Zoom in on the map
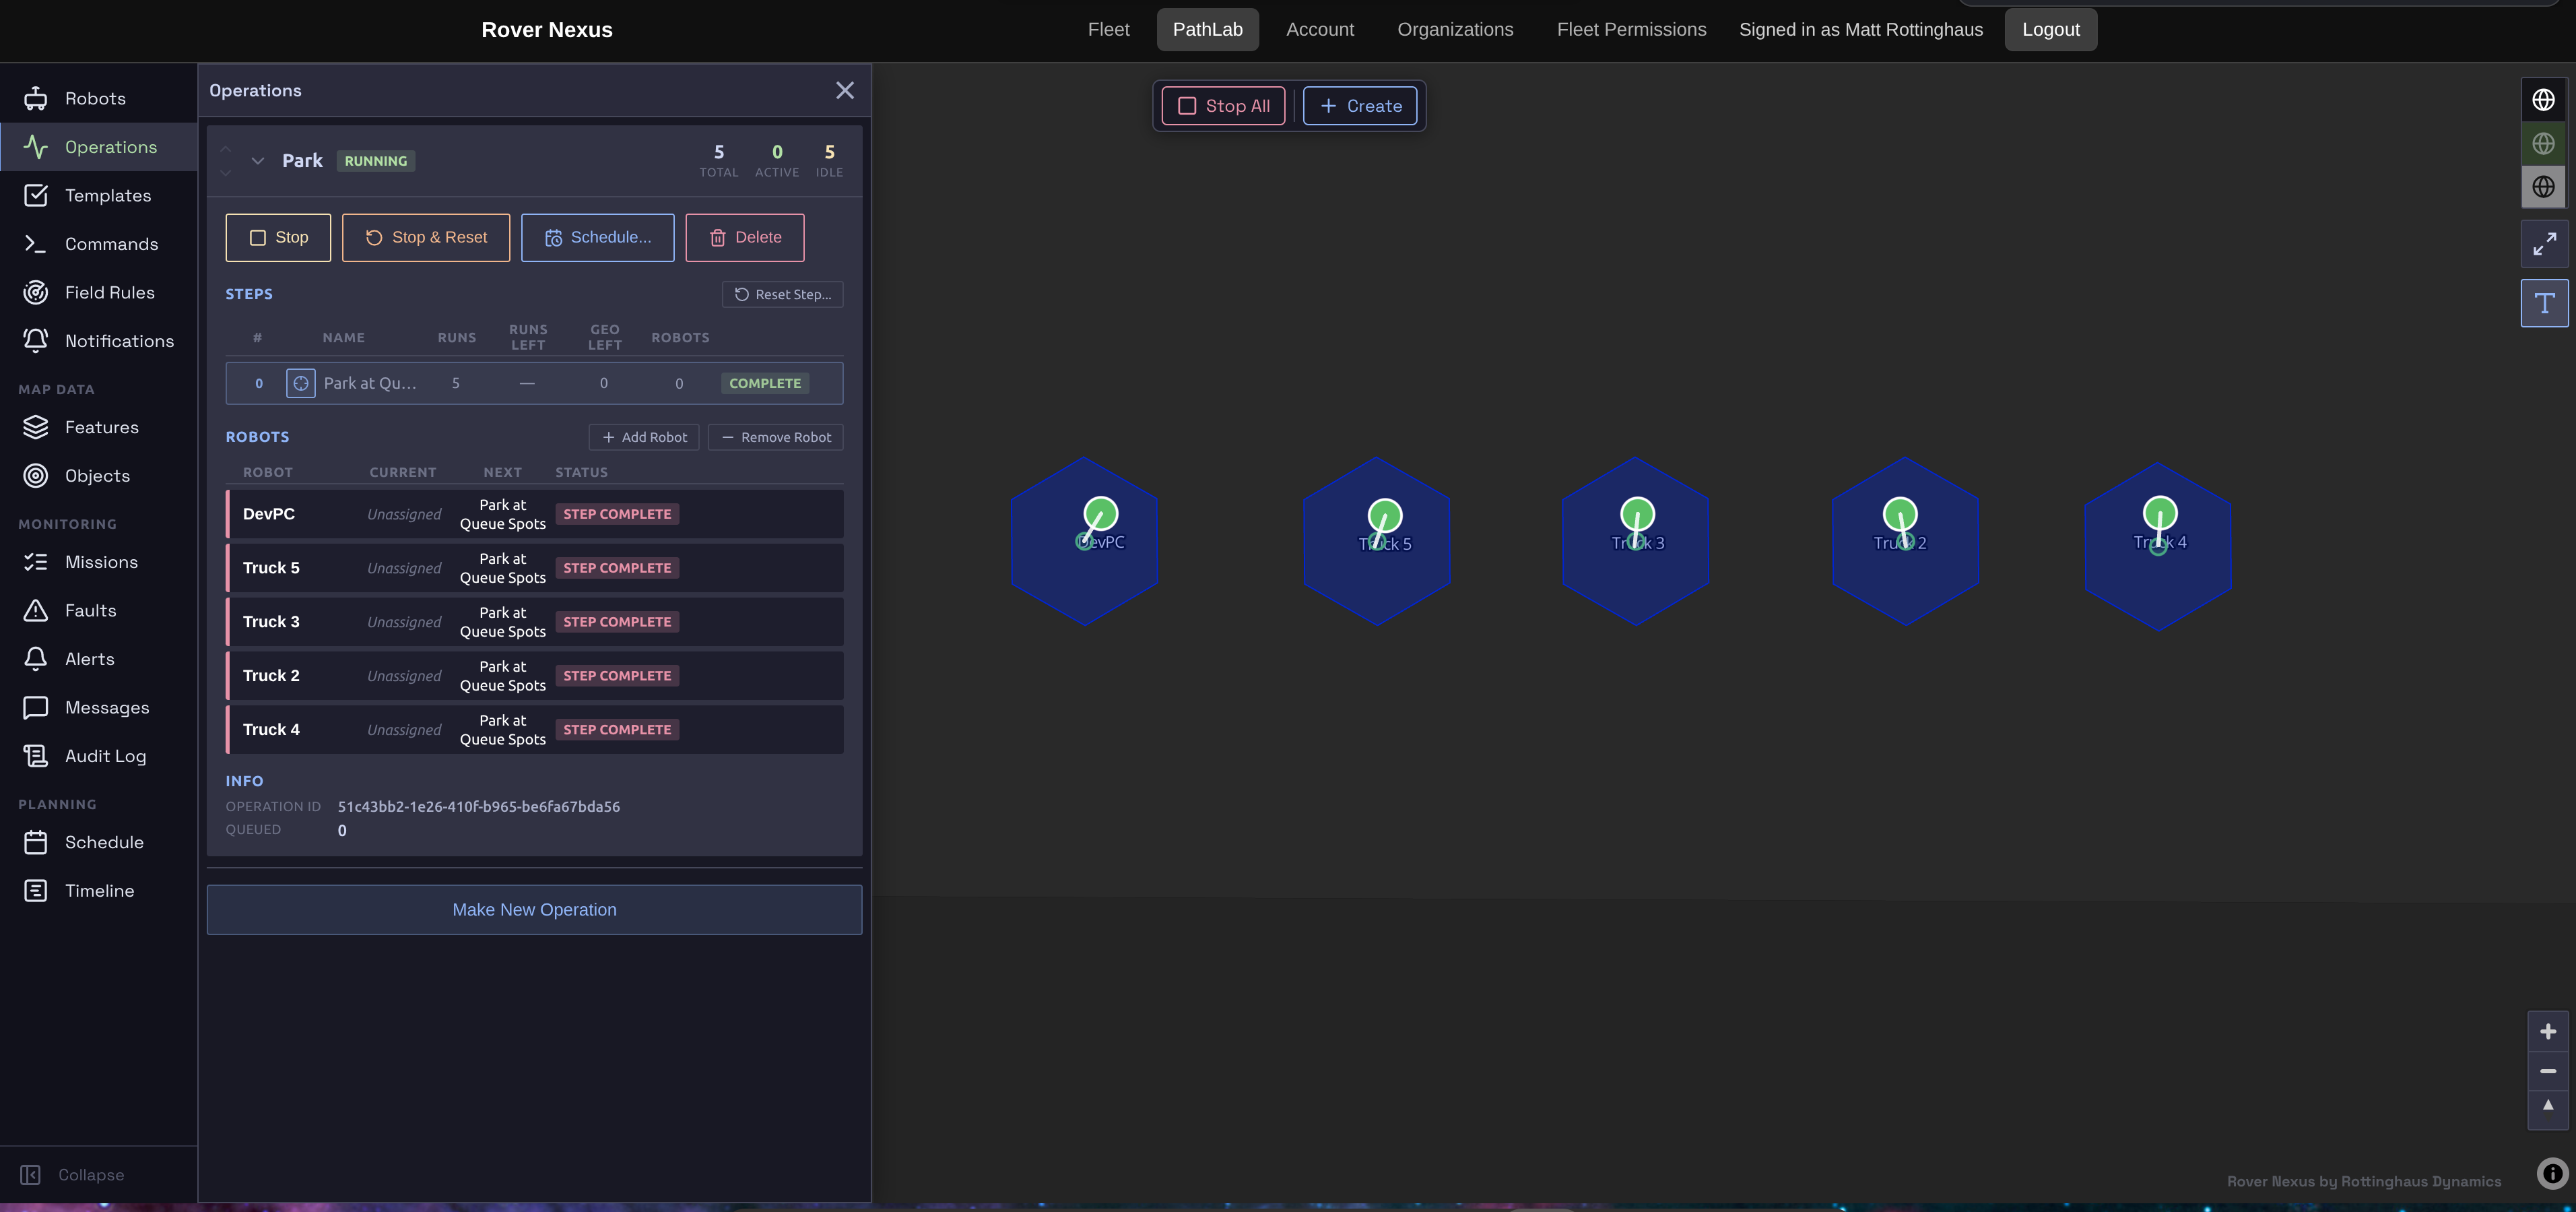The image size is (2576, 1212). (x=2548, y=1031)
